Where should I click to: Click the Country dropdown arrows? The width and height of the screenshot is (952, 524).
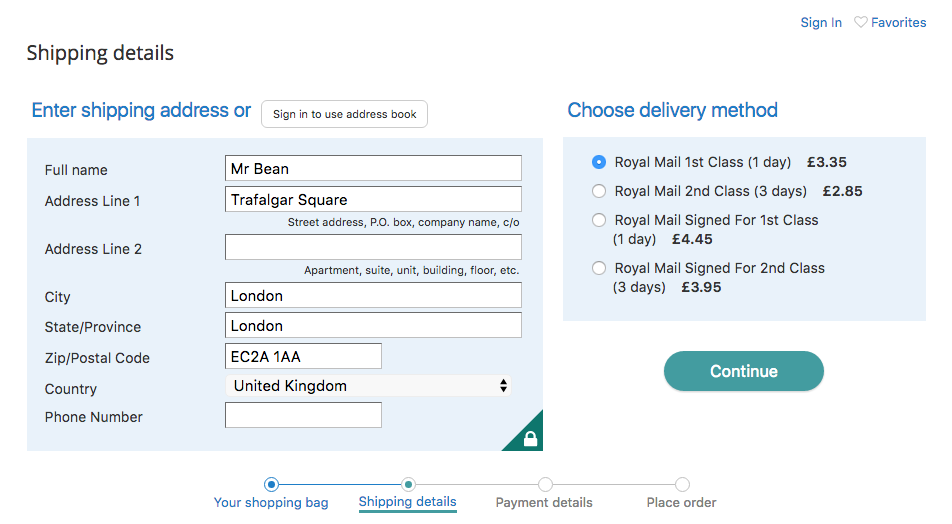pos(503,386)
